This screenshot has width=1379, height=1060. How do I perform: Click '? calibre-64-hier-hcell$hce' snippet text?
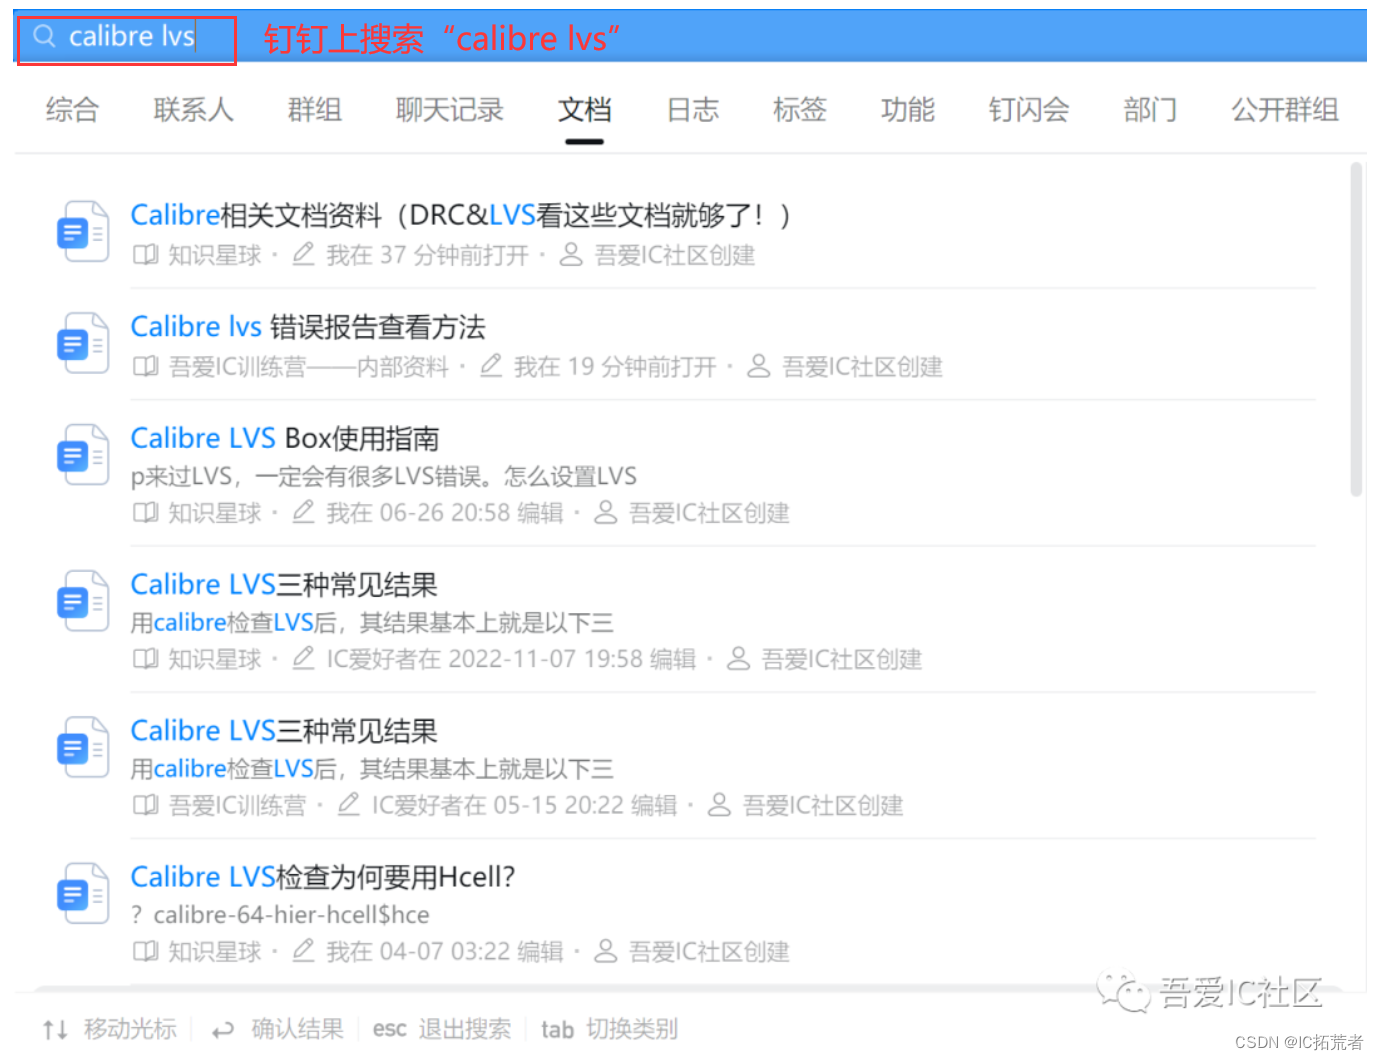pos(280,915)
